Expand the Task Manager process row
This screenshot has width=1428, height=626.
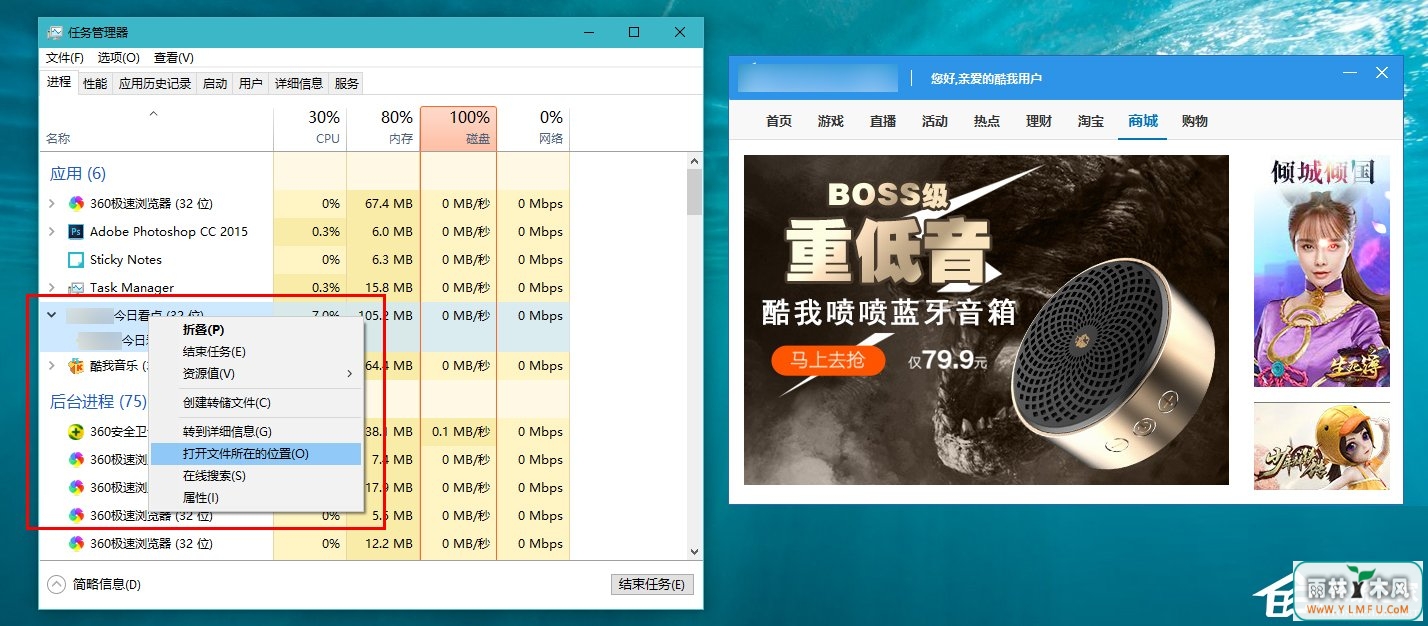tap(52, 287)
